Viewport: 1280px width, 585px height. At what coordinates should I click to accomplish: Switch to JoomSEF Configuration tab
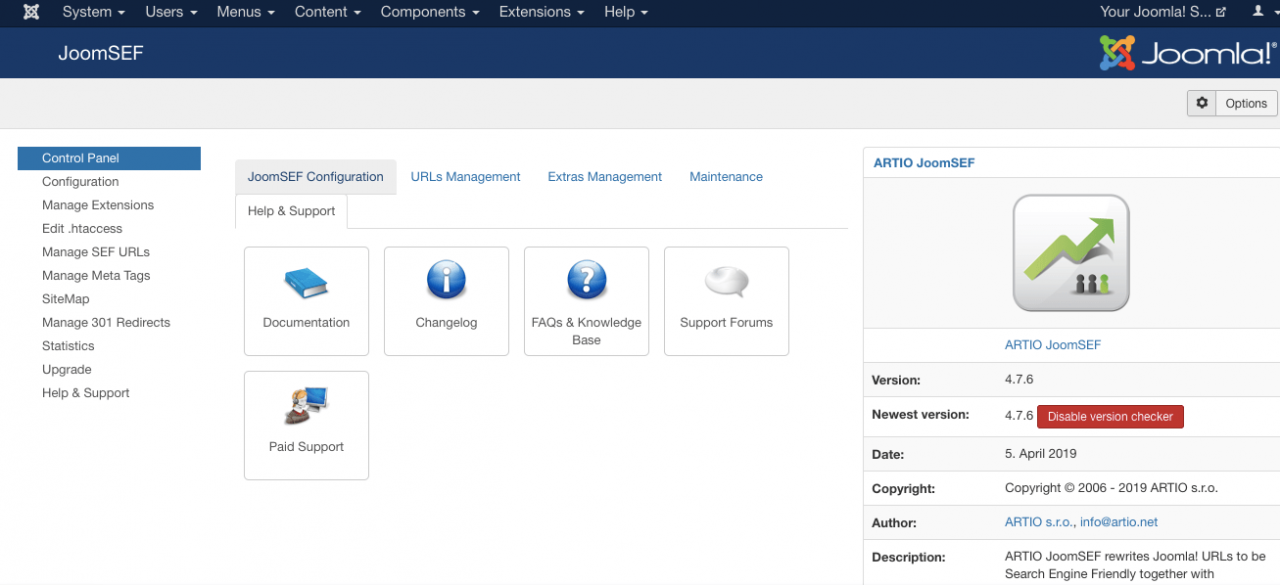pos(316,177)
